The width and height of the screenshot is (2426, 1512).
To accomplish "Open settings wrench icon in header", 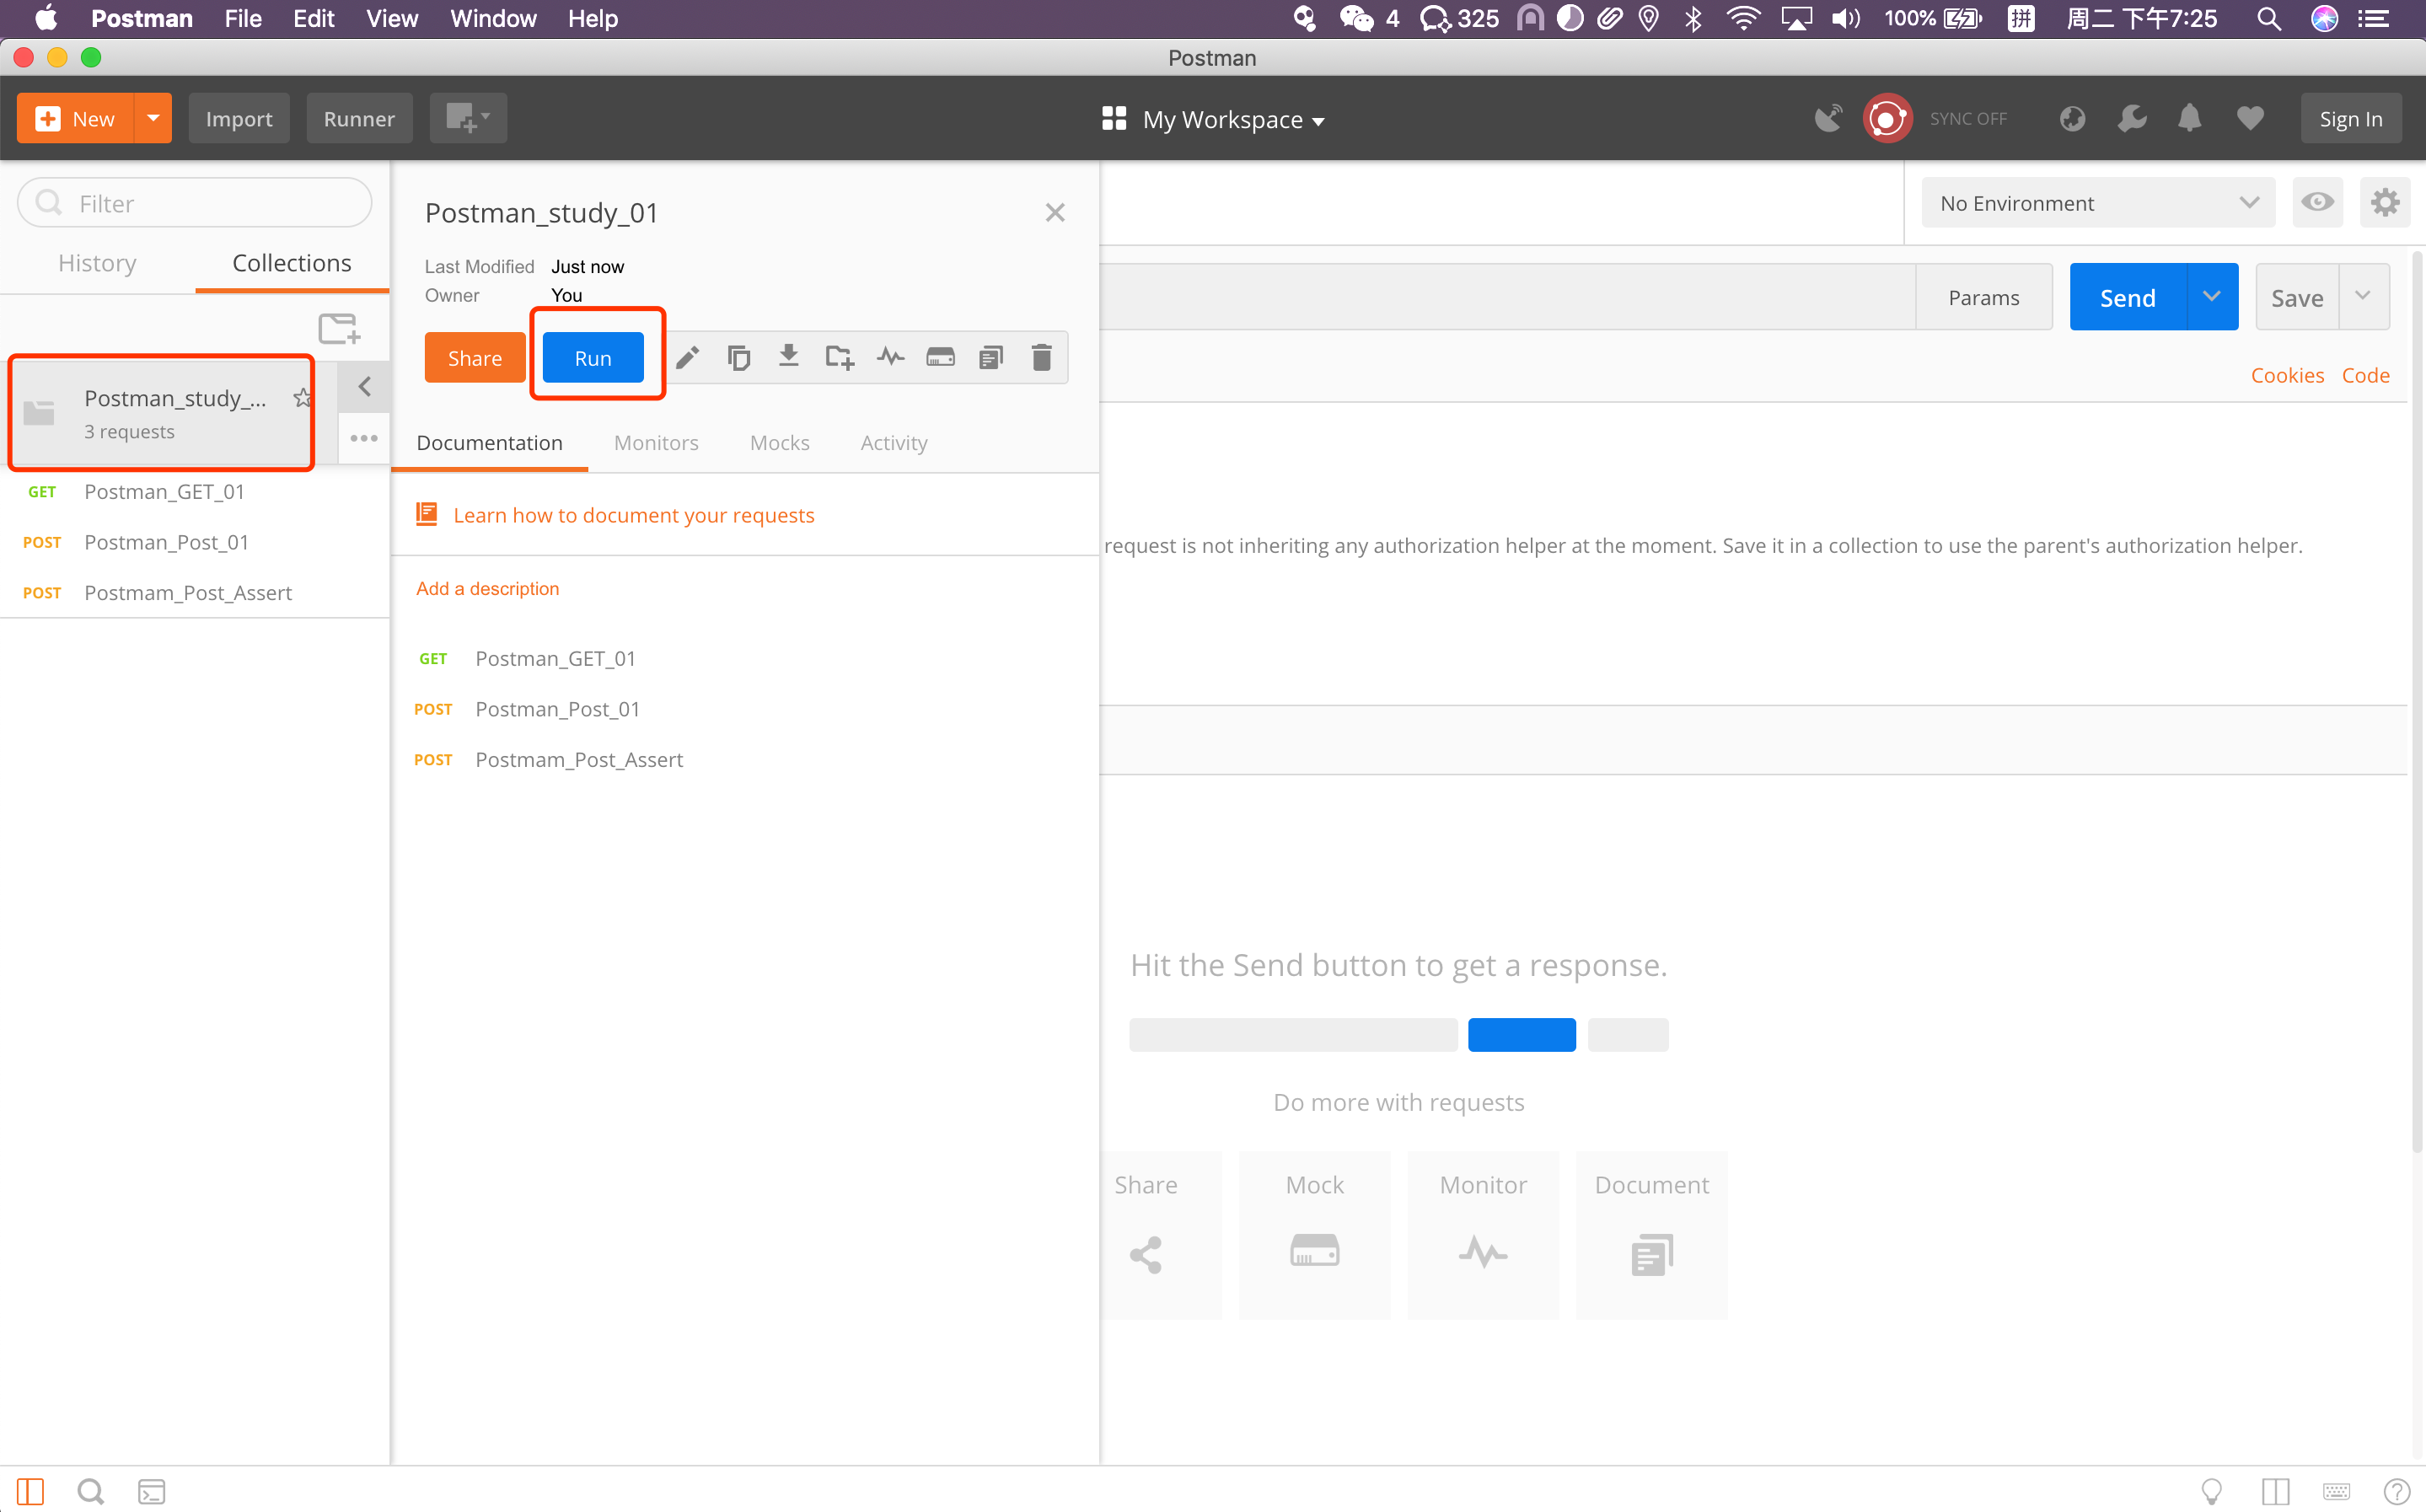I will coord(2132,119).
